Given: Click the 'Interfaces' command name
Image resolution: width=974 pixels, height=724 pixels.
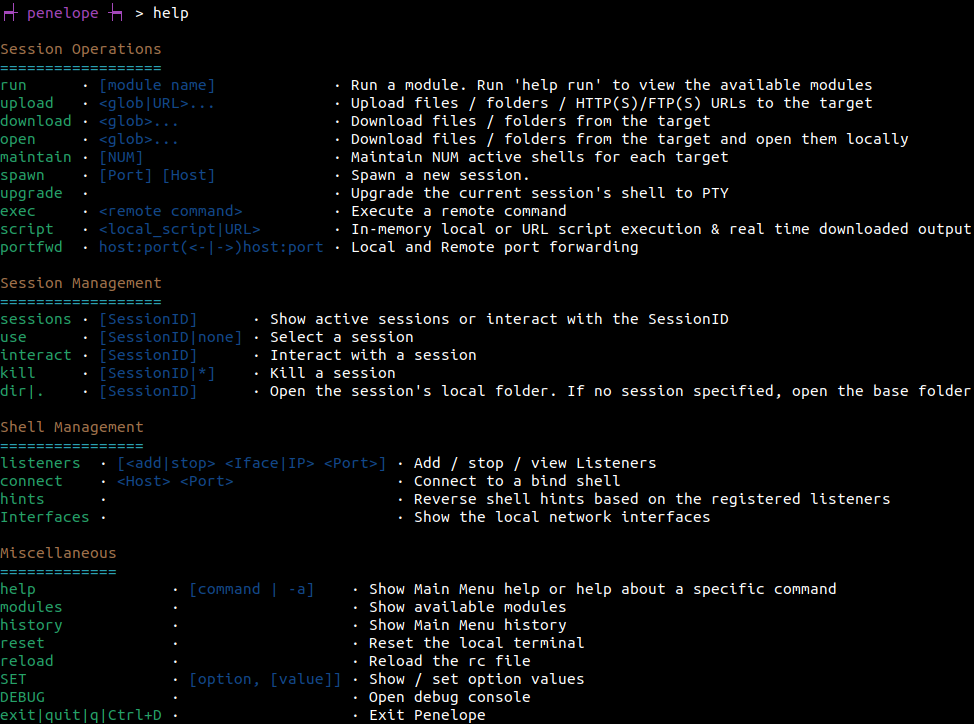Looking at the screenshot, I should click(x=45, y=517).
